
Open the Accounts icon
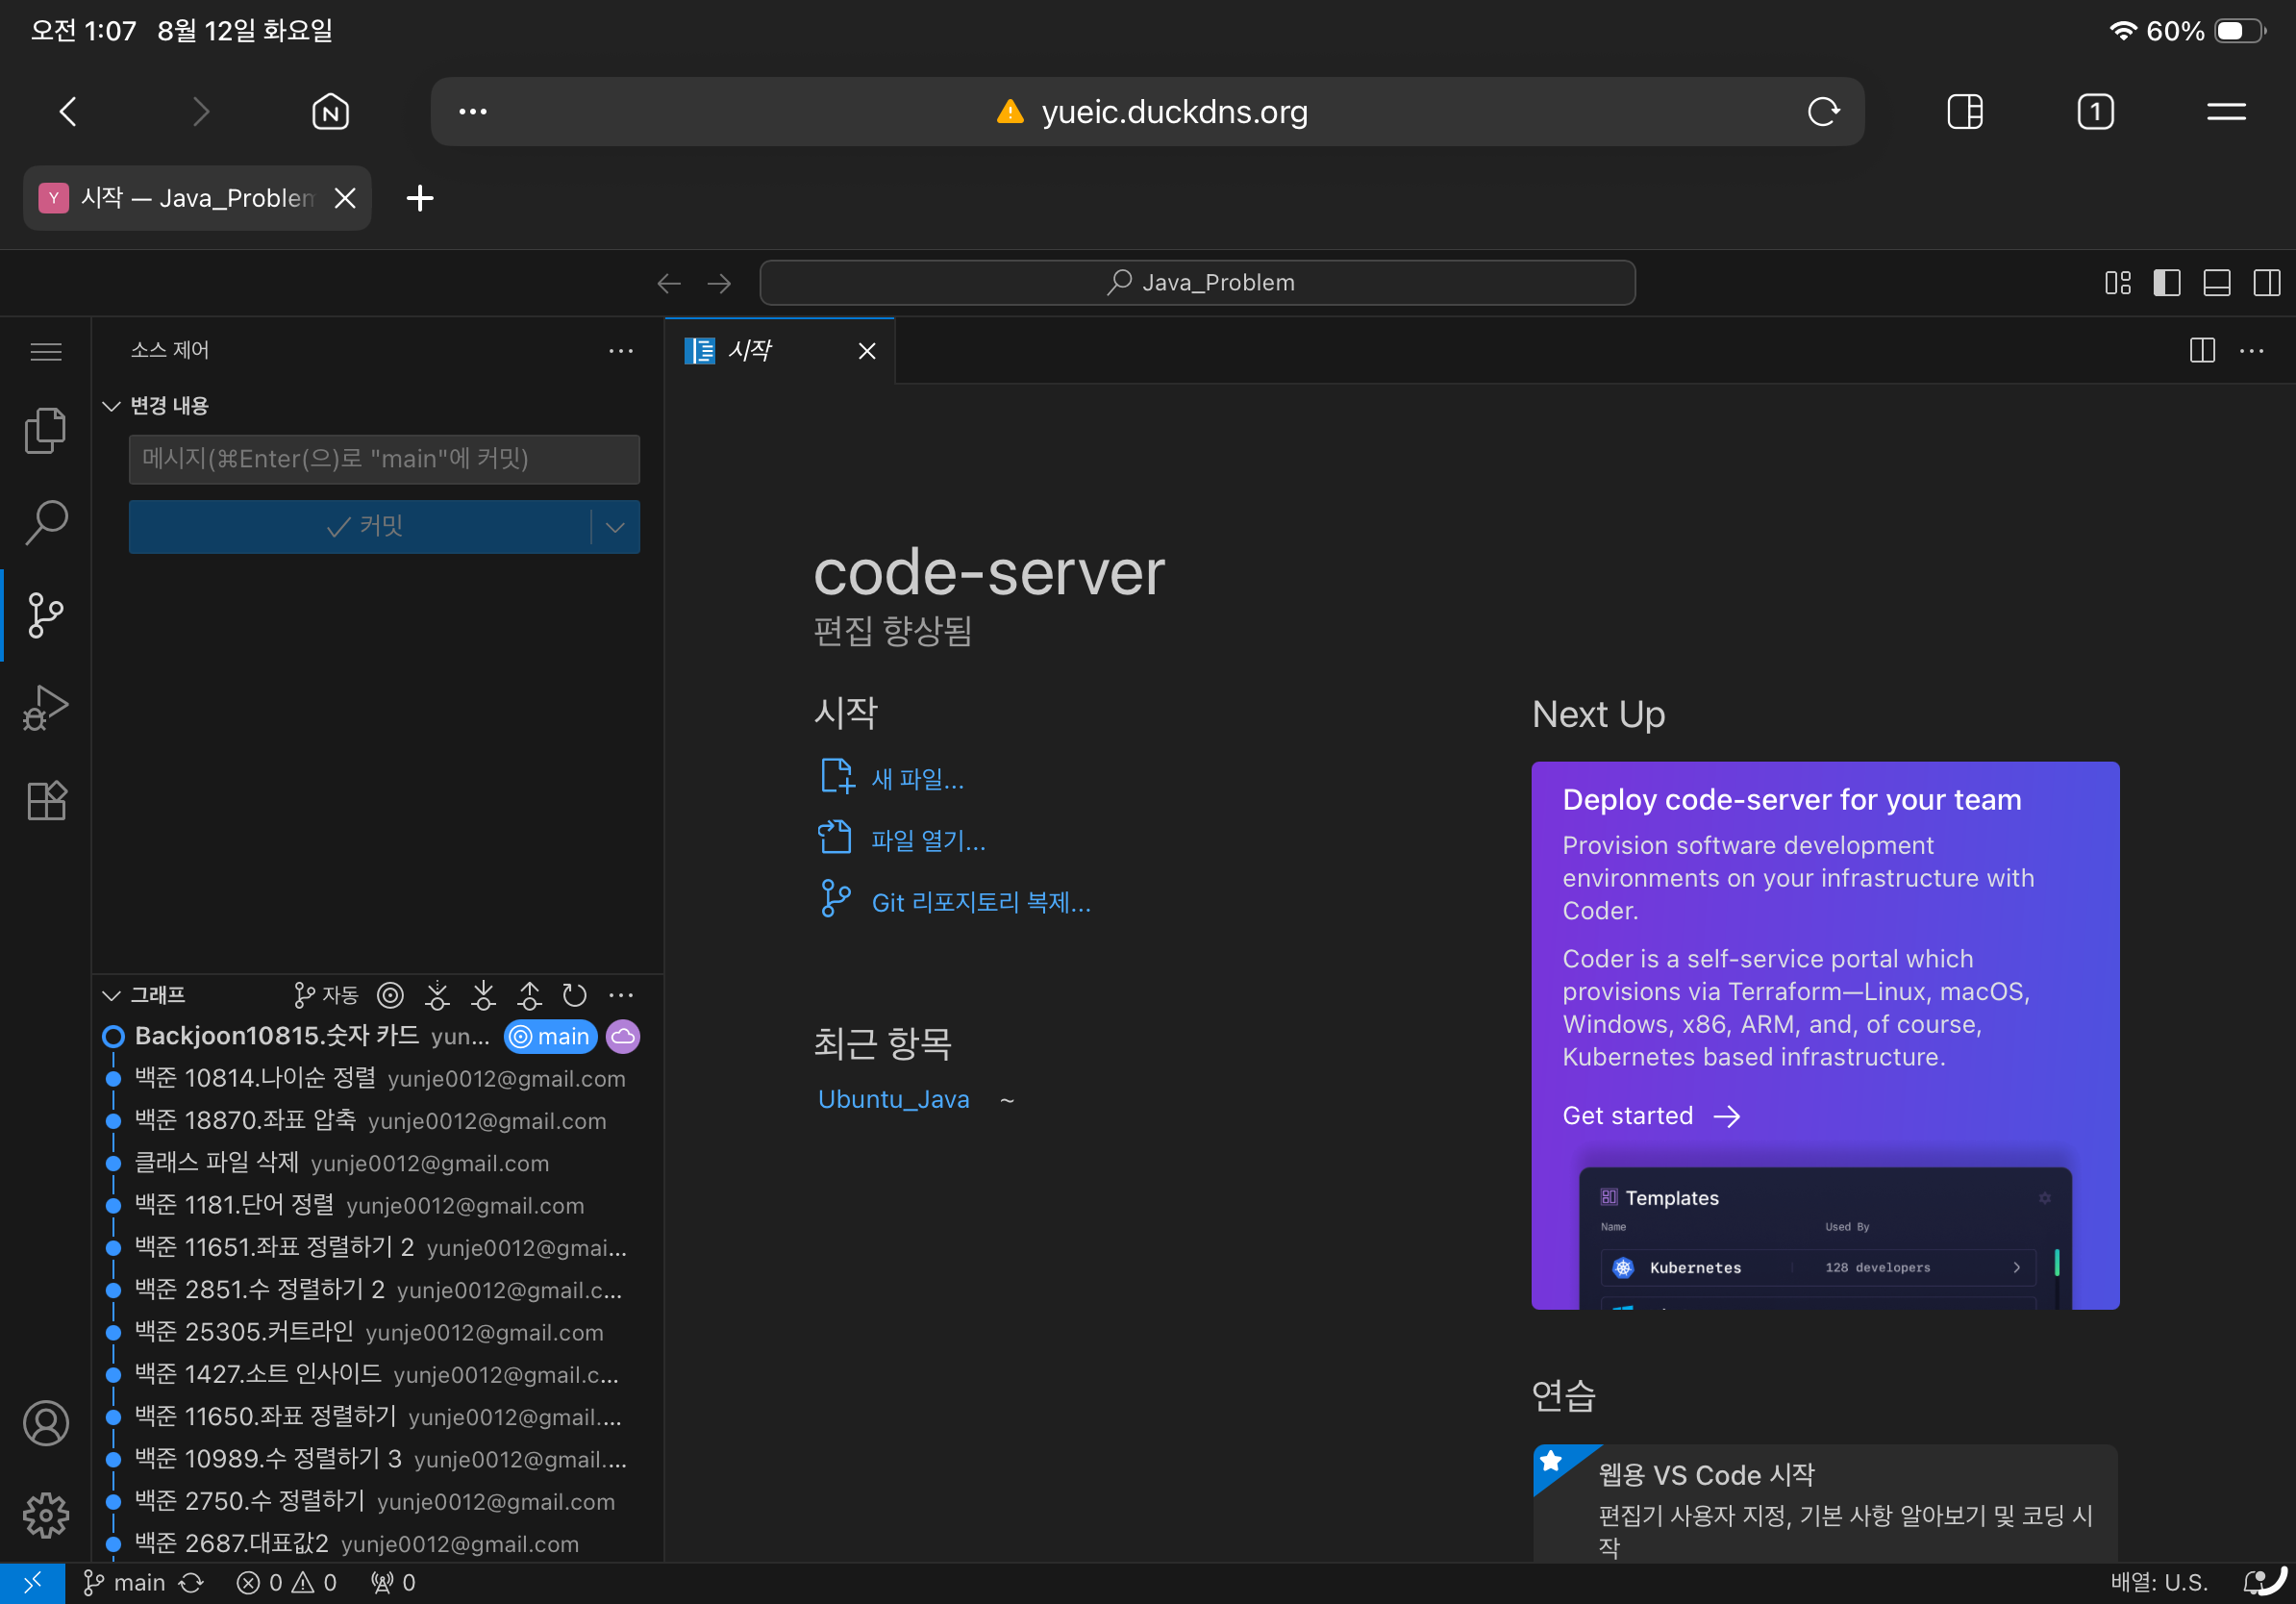[x=45, y=1423]
